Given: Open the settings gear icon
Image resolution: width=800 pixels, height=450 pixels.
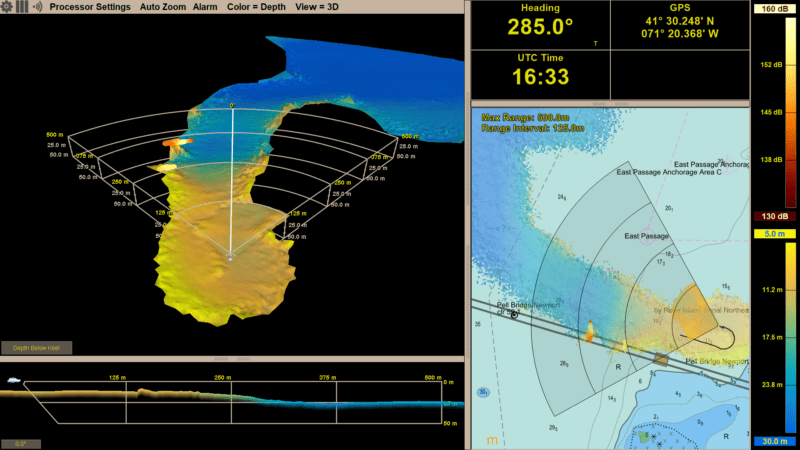Looking at the screenshot, I should coord(6,6).
